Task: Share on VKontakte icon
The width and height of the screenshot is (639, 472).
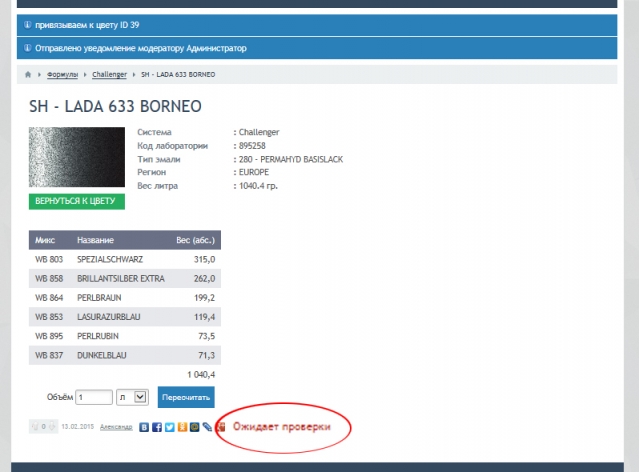Action: pyautogui.click(x=144, y=427)
